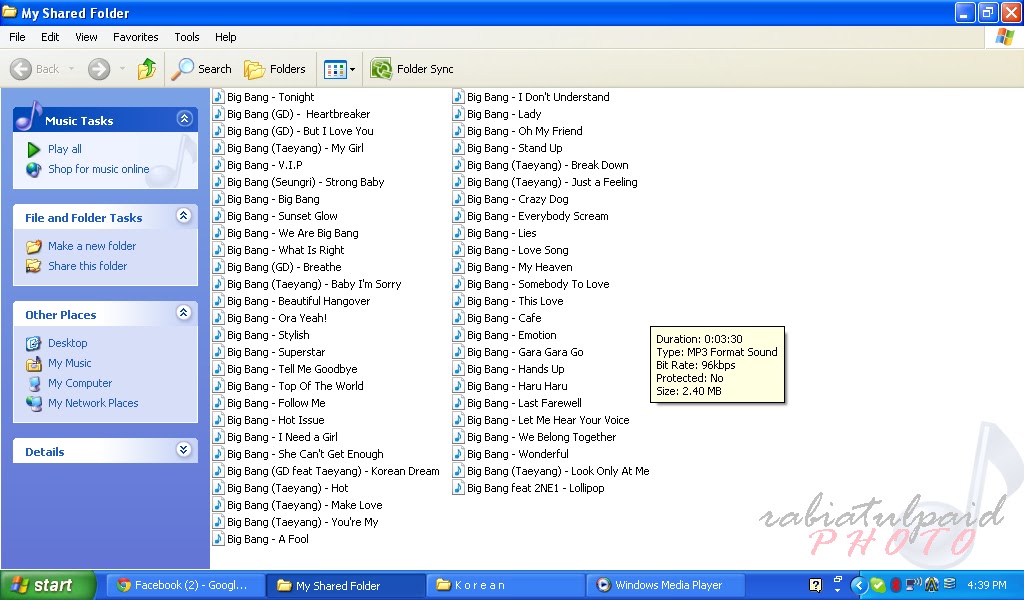
Task: Open the View menu
Action: tap(86, 37)
